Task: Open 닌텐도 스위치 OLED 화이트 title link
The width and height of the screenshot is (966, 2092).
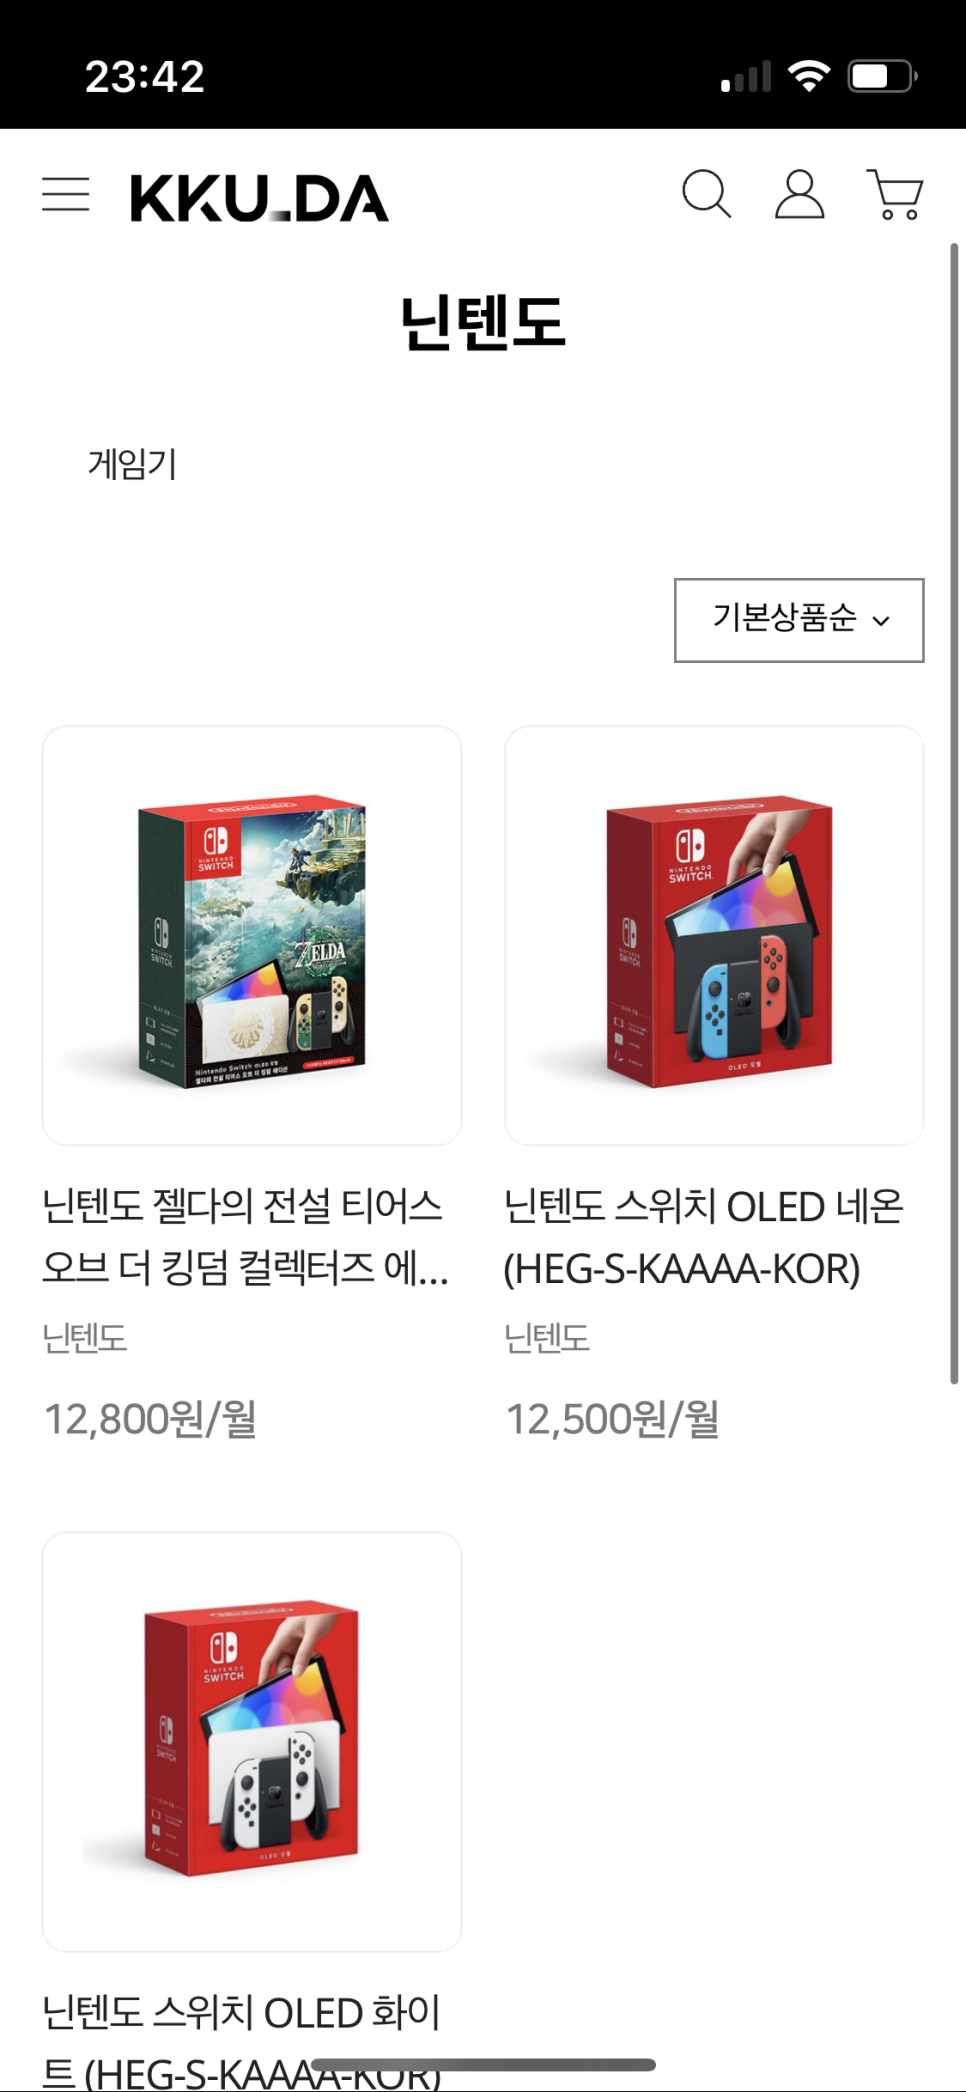Action: pyautogui.click(x=242, y=2040)
